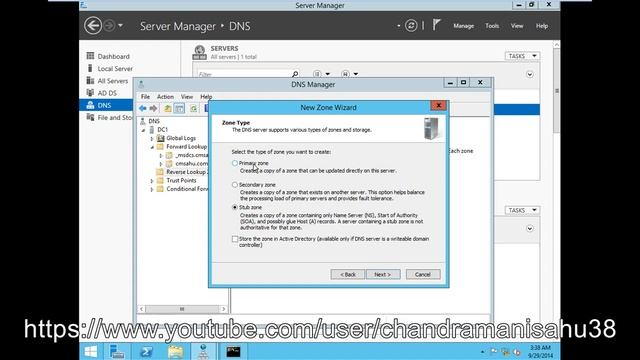Select the Reverse Lookup Zones folder
Screen dimensions: 640x360
[182, 172]
